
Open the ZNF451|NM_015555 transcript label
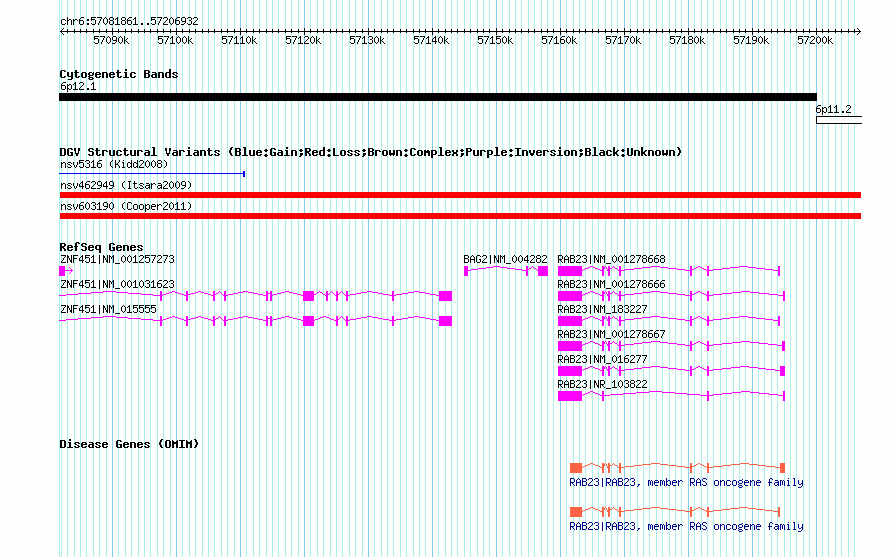(108, 309)
